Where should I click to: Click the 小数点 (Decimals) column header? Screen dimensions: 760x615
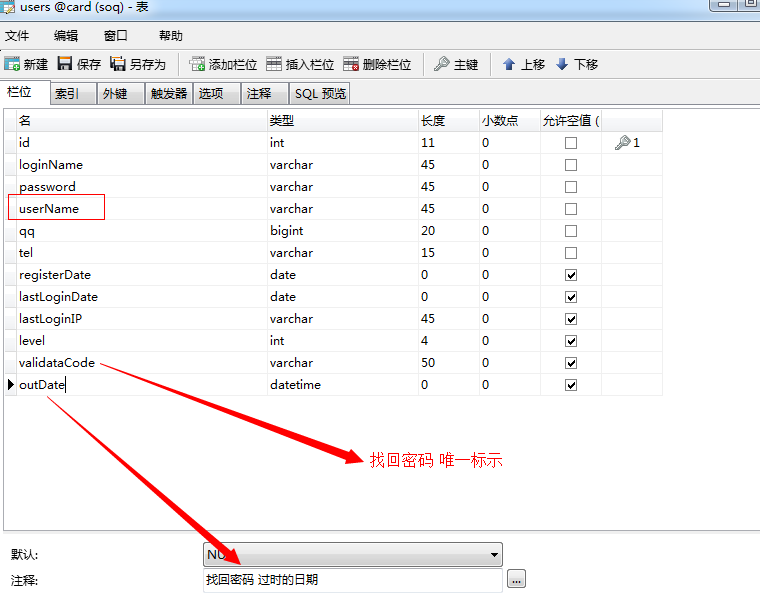[510, 120]
